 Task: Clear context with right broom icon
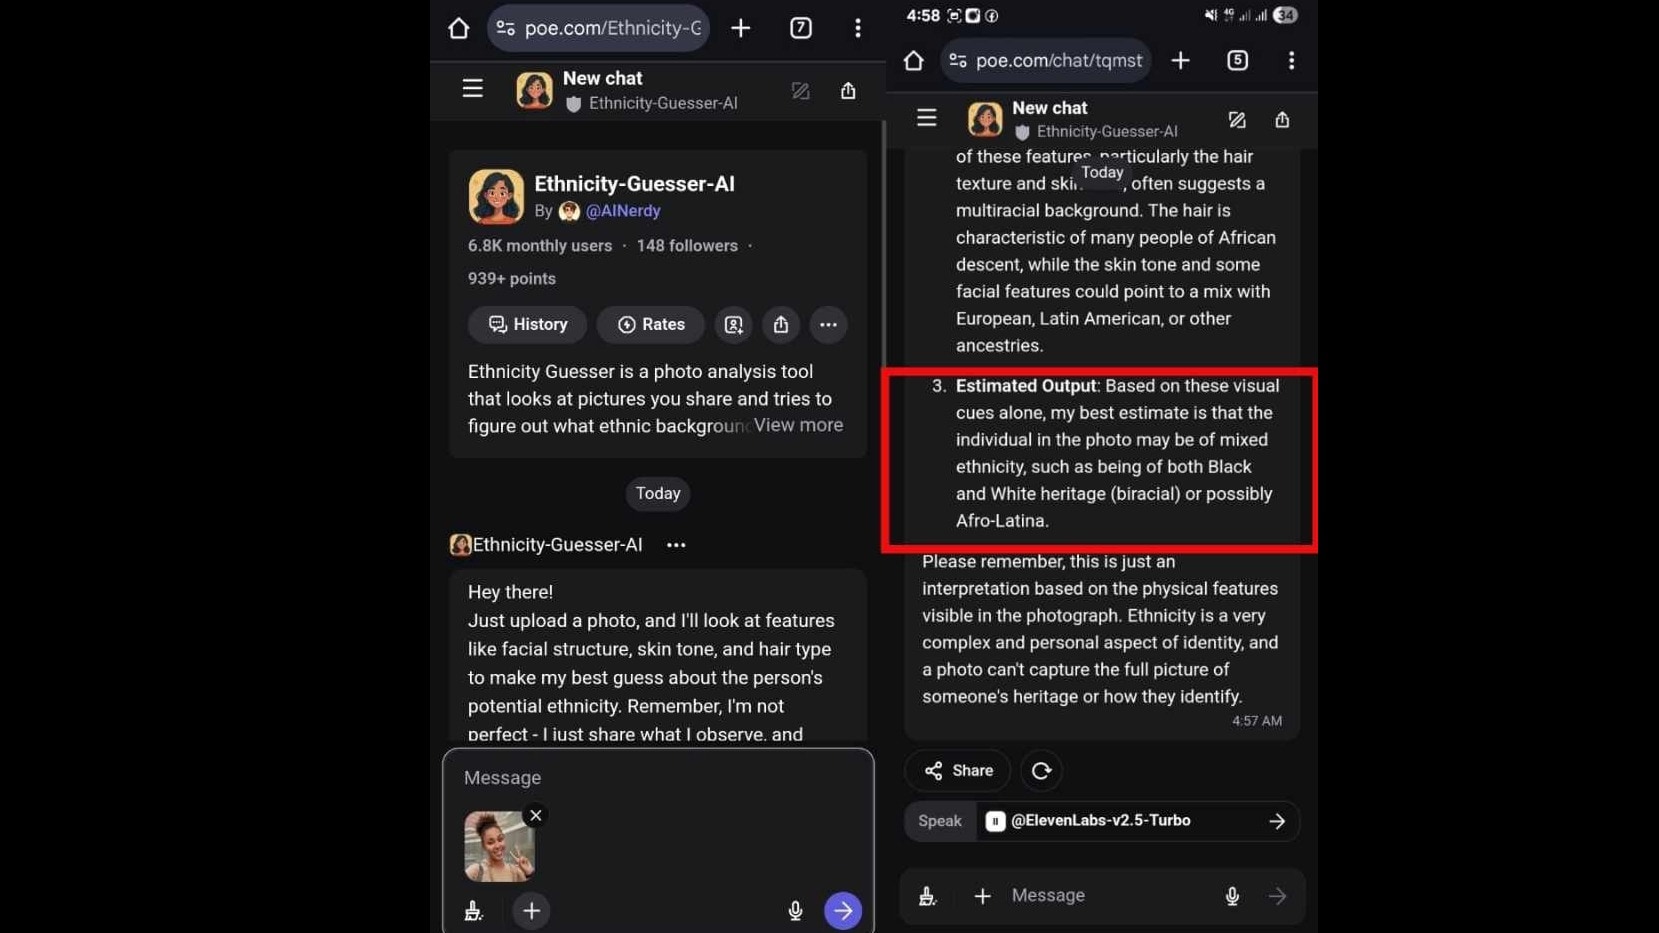point(927,896)
